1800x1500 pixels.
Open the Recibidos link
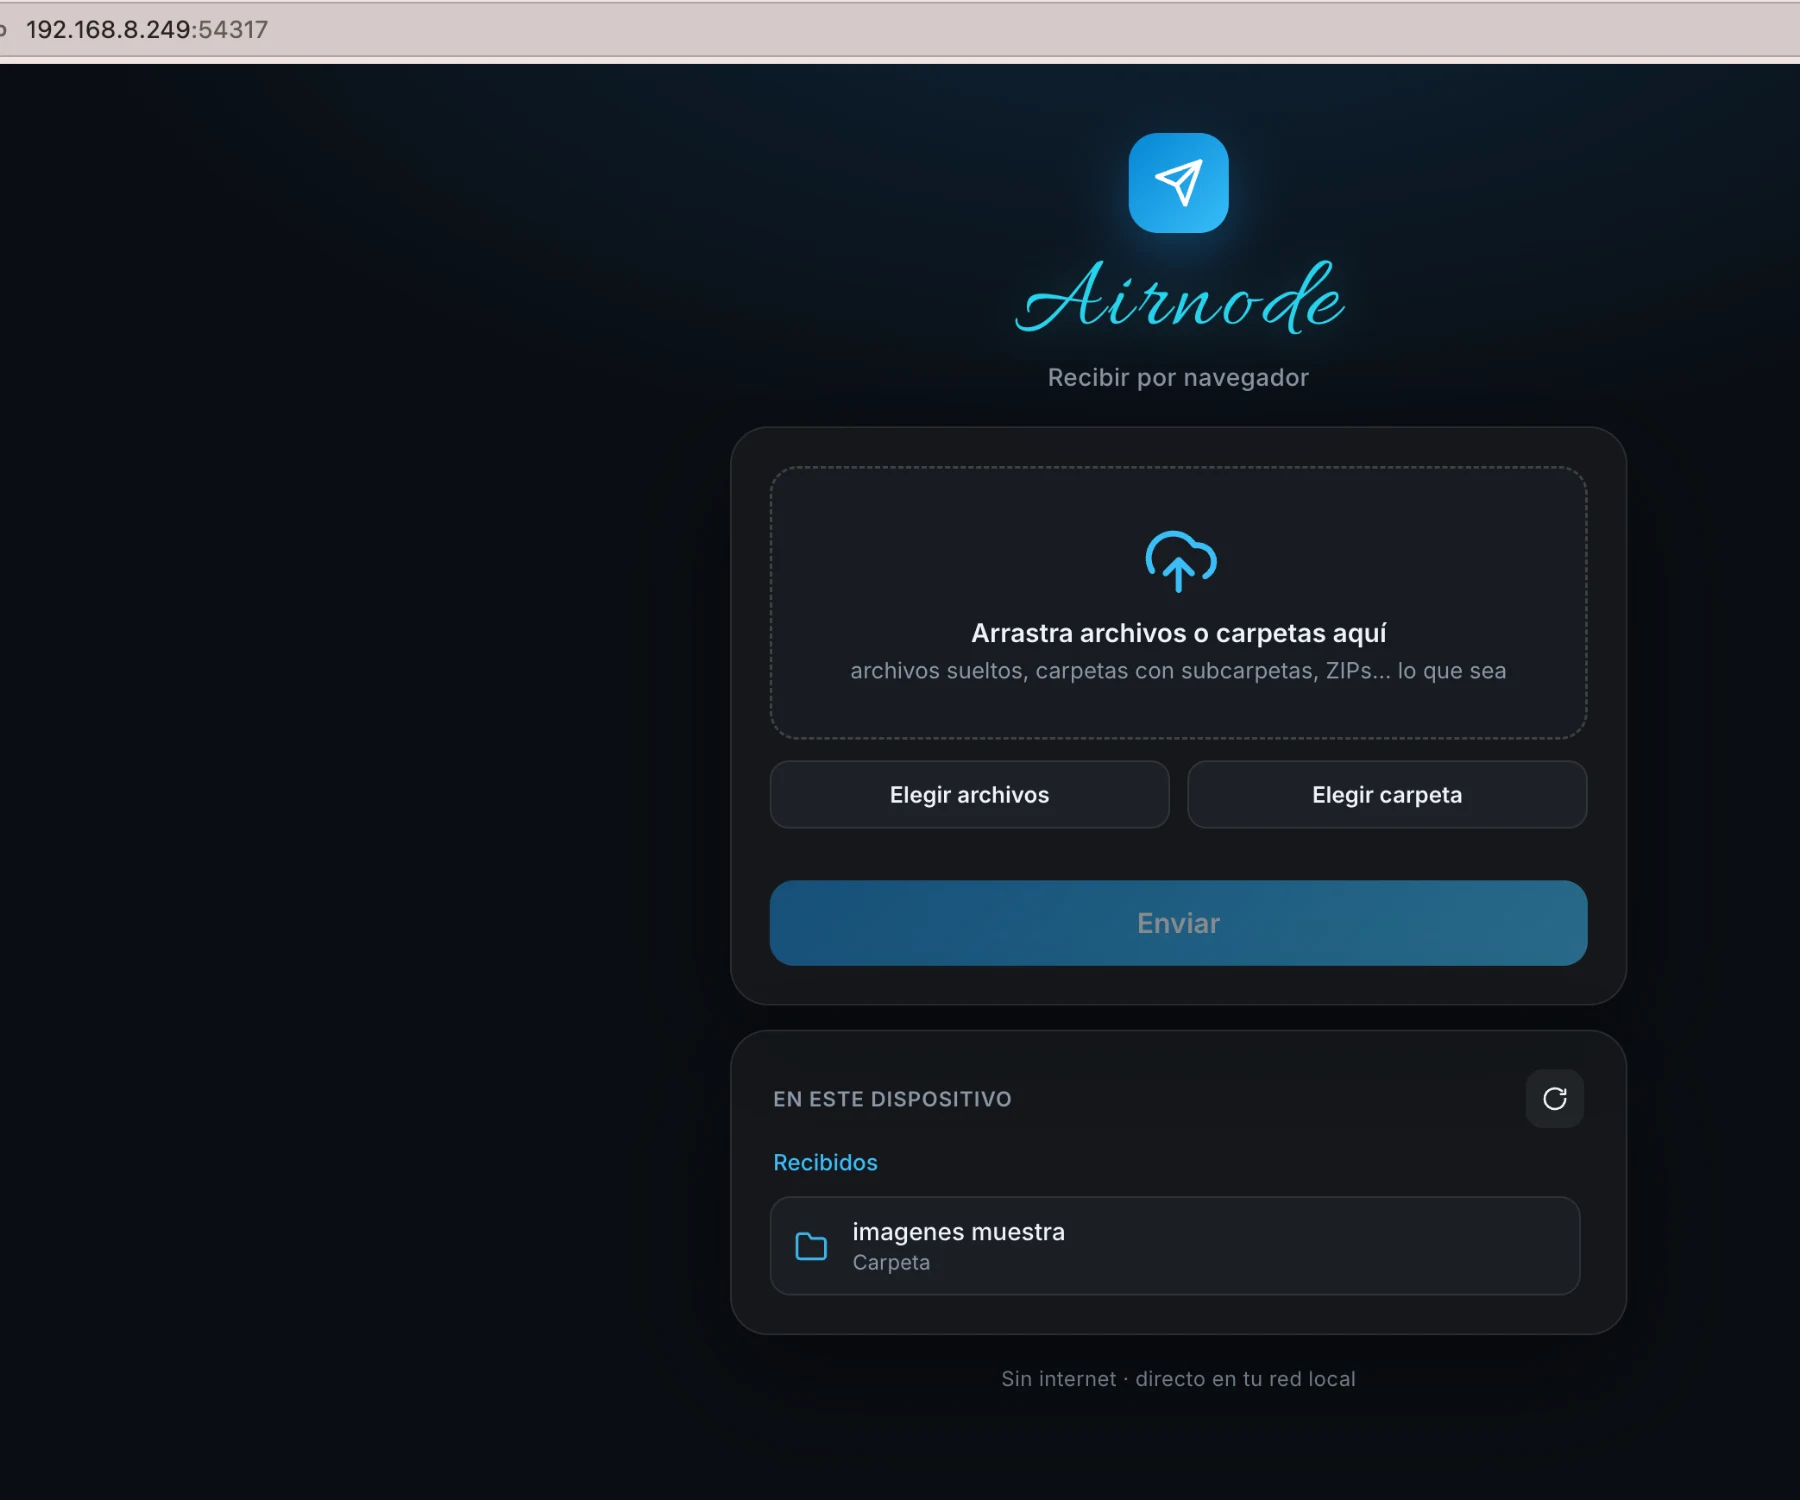(825, 1163)
